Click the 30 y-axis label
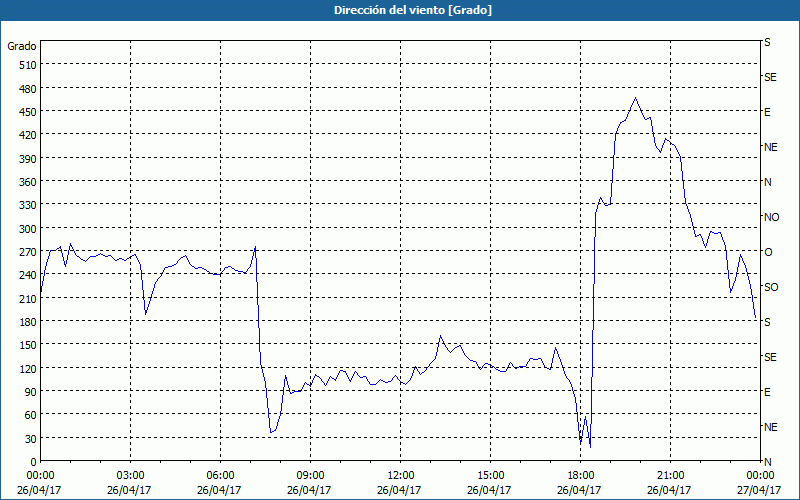Screen dimensions: 800x500 [30, 438]
